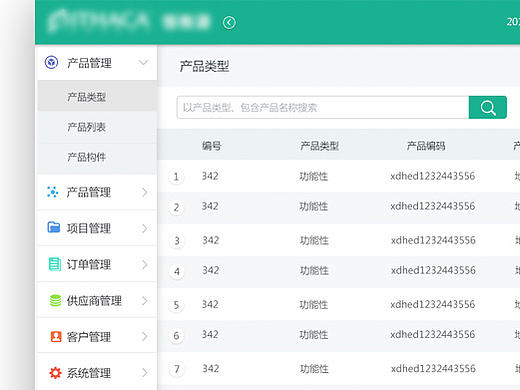Click xdhed1232443556 in row 7

(433, 368)
